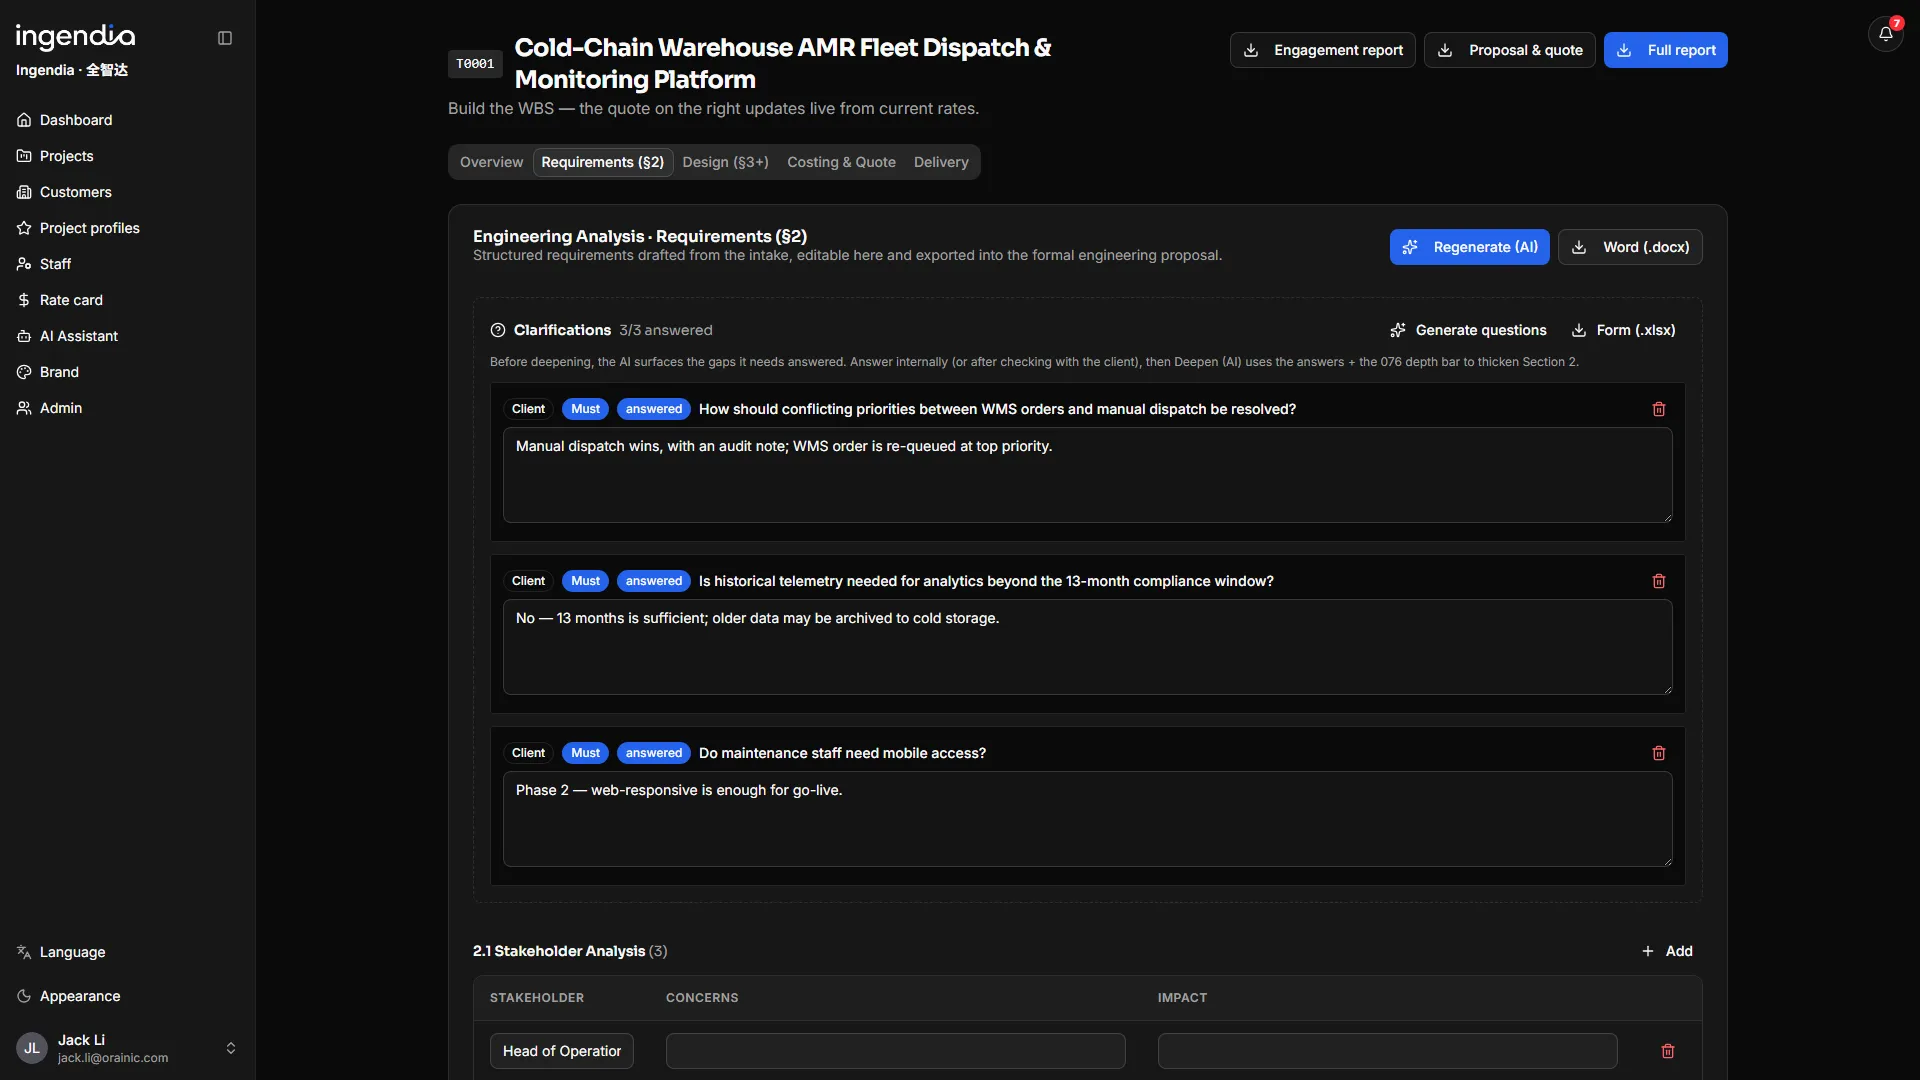Edit the manual dispatch answer field
Viewport: 1920px width, 1080px height.
pos(1087,475)
